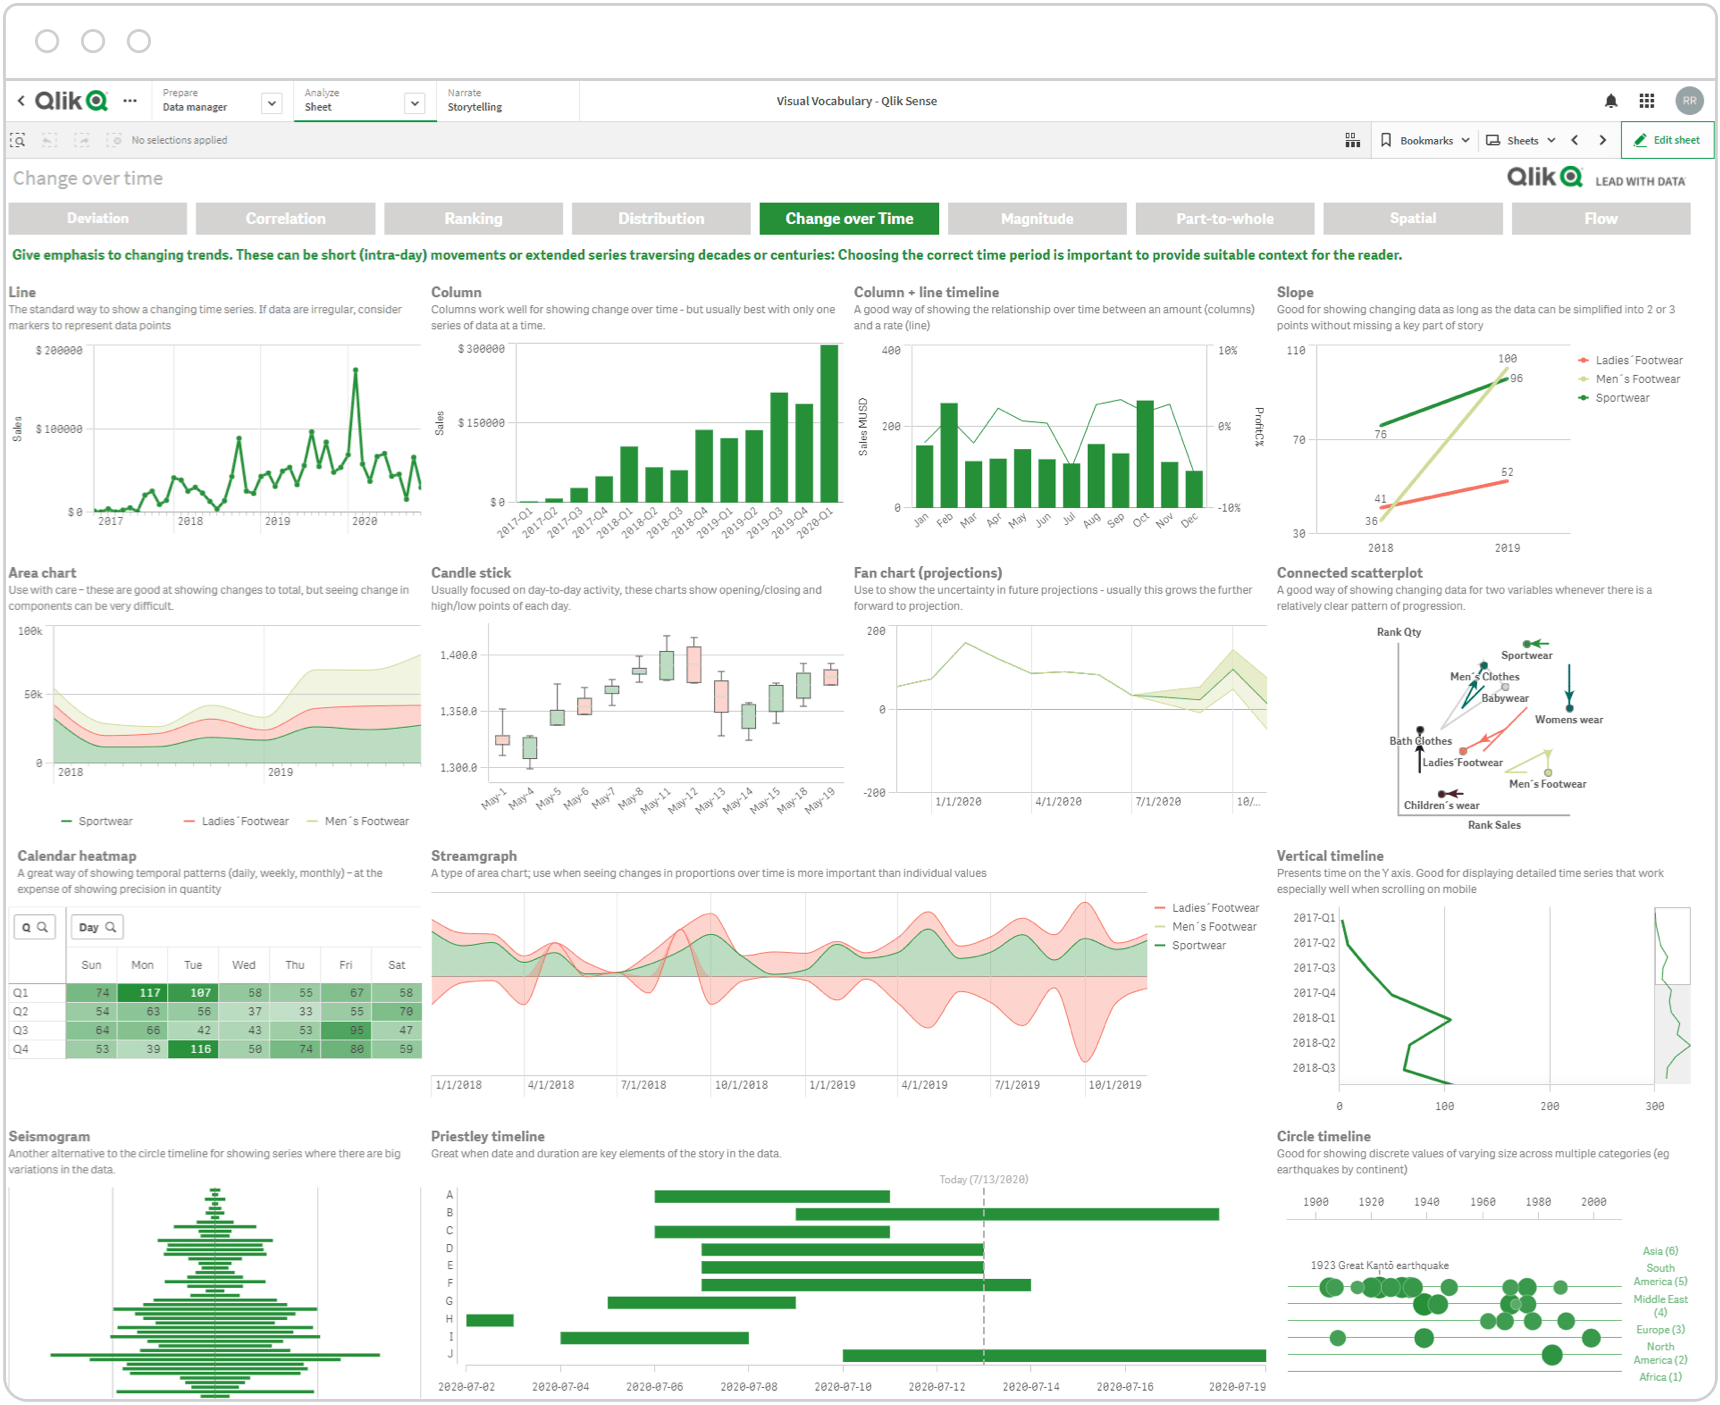Select the Correlation category button
This screenshot has height=1405, width=1720.
286,218
